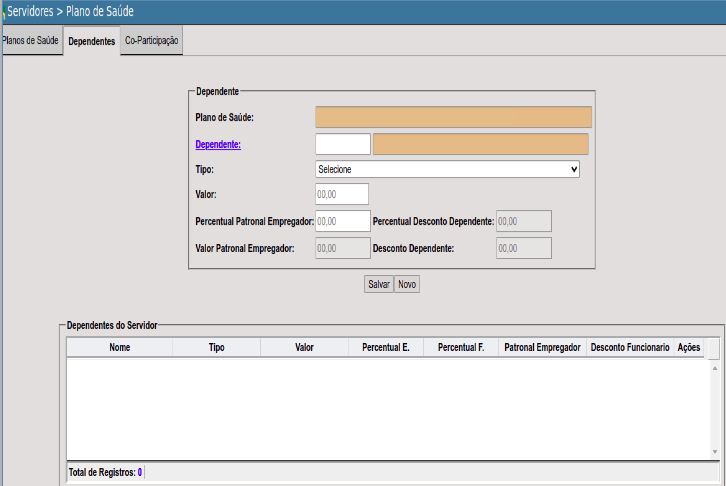Select the Co-Participação tab
726x486 pixels.
[x=152, y=41]
